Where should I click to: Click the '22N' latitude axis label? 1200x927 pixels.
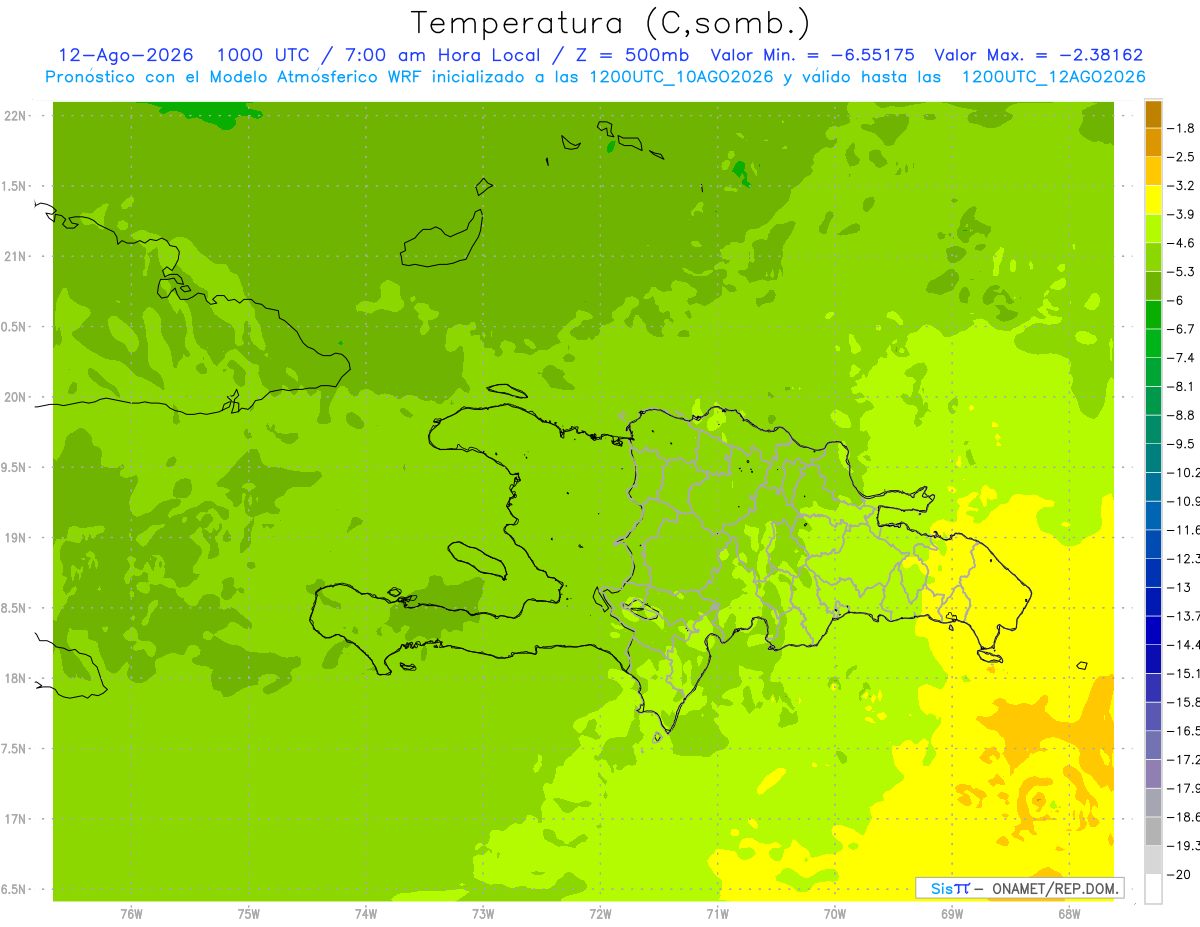pos(17,116)
